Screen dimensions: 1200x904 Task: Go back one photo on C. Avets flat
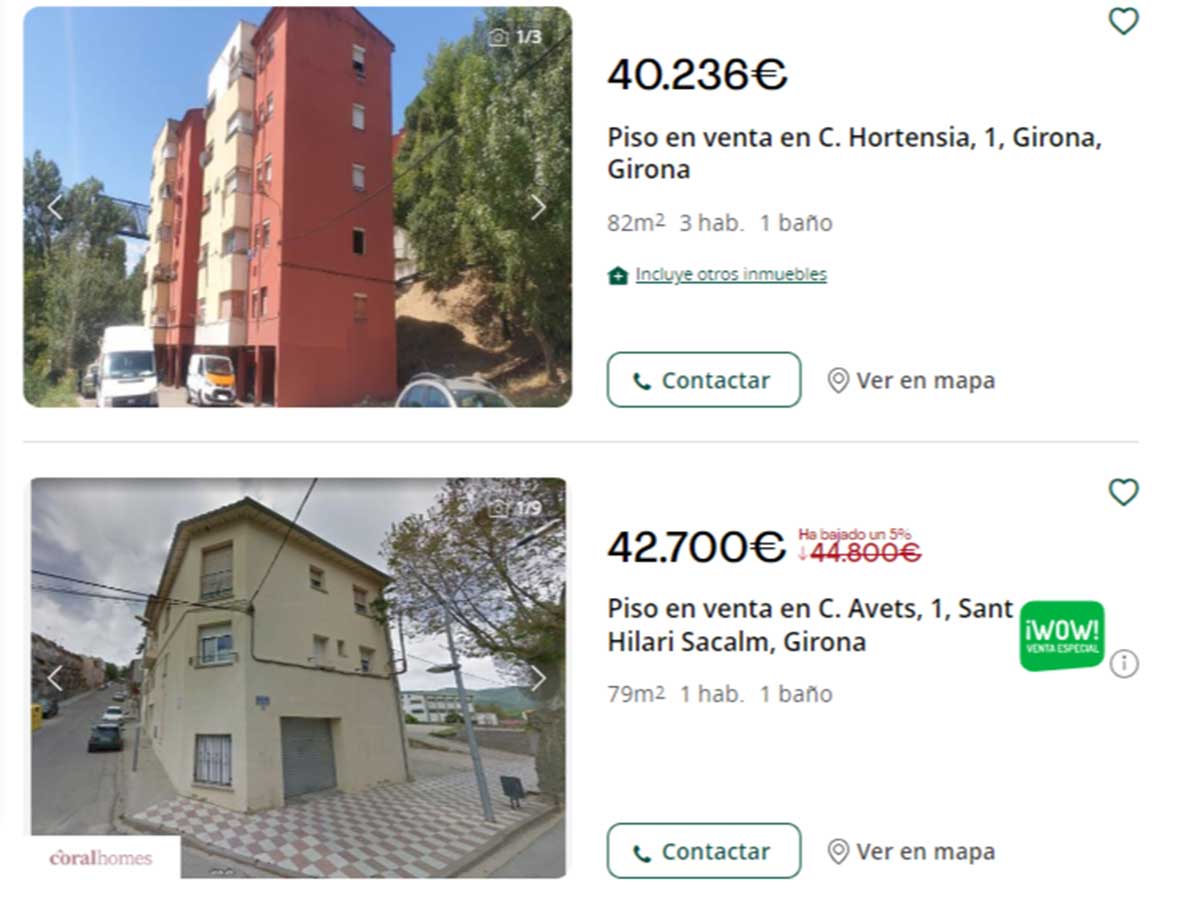[55, 678]
